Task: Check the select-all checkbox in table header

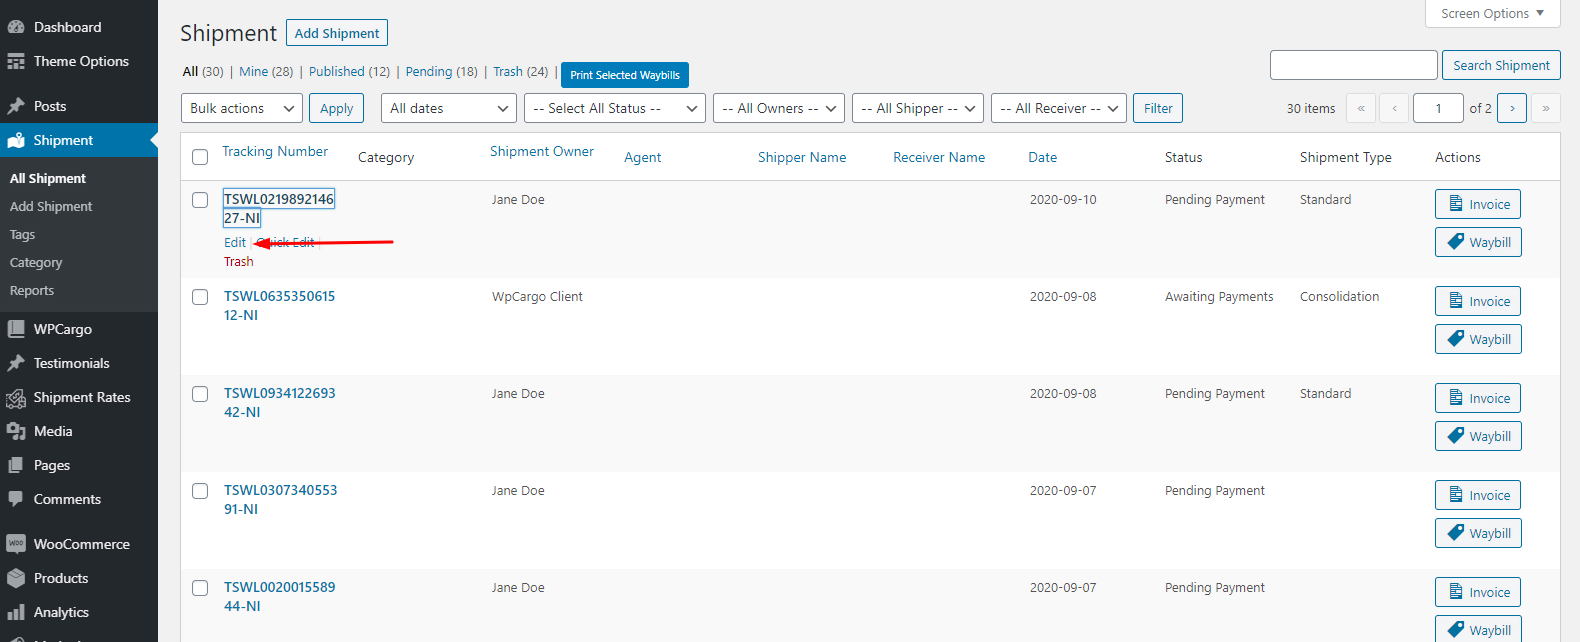Action: 200,157
